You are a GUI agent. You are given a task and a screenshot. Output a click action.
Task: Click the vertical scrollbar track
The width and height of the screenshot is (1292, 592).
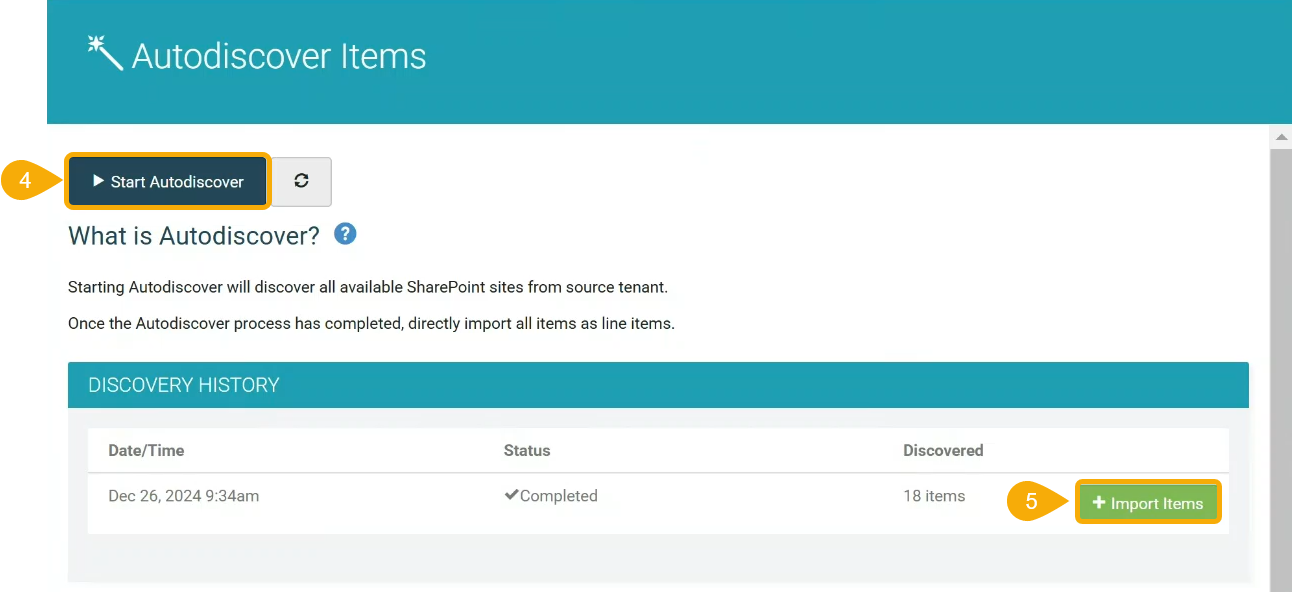(x=1281, y=370)
